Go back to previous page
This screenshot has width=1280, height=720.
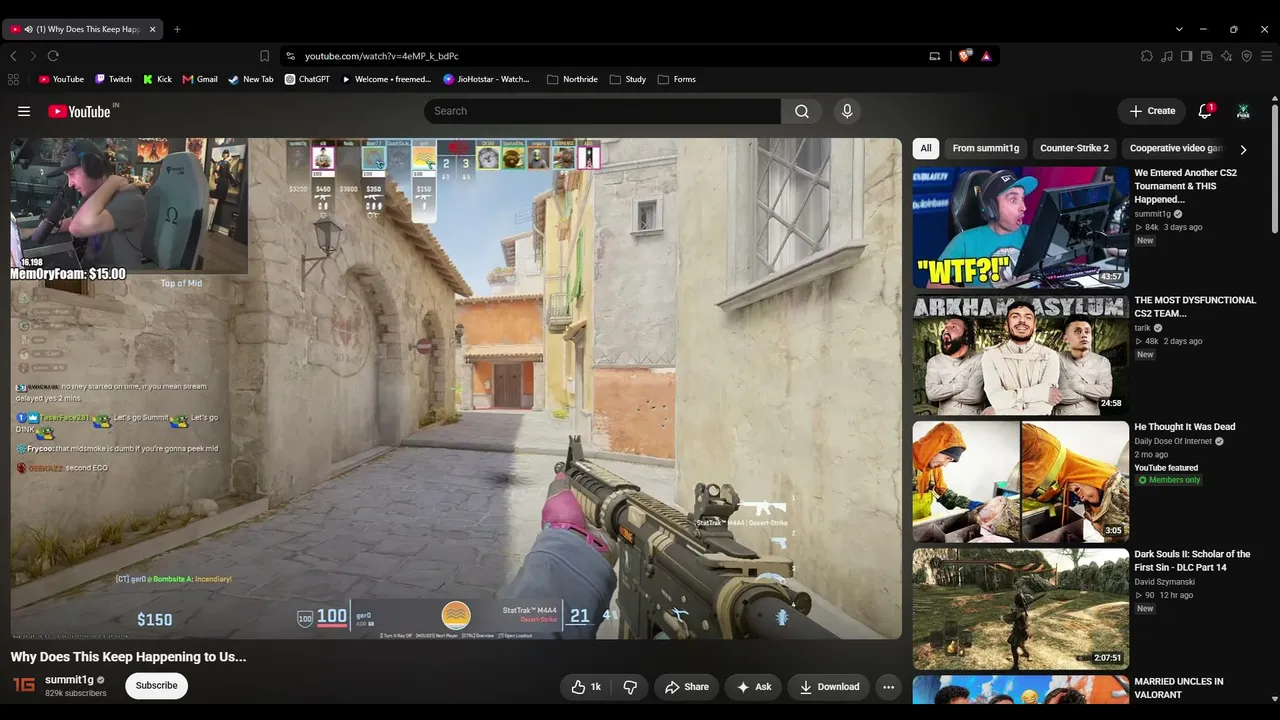[13, 56]
